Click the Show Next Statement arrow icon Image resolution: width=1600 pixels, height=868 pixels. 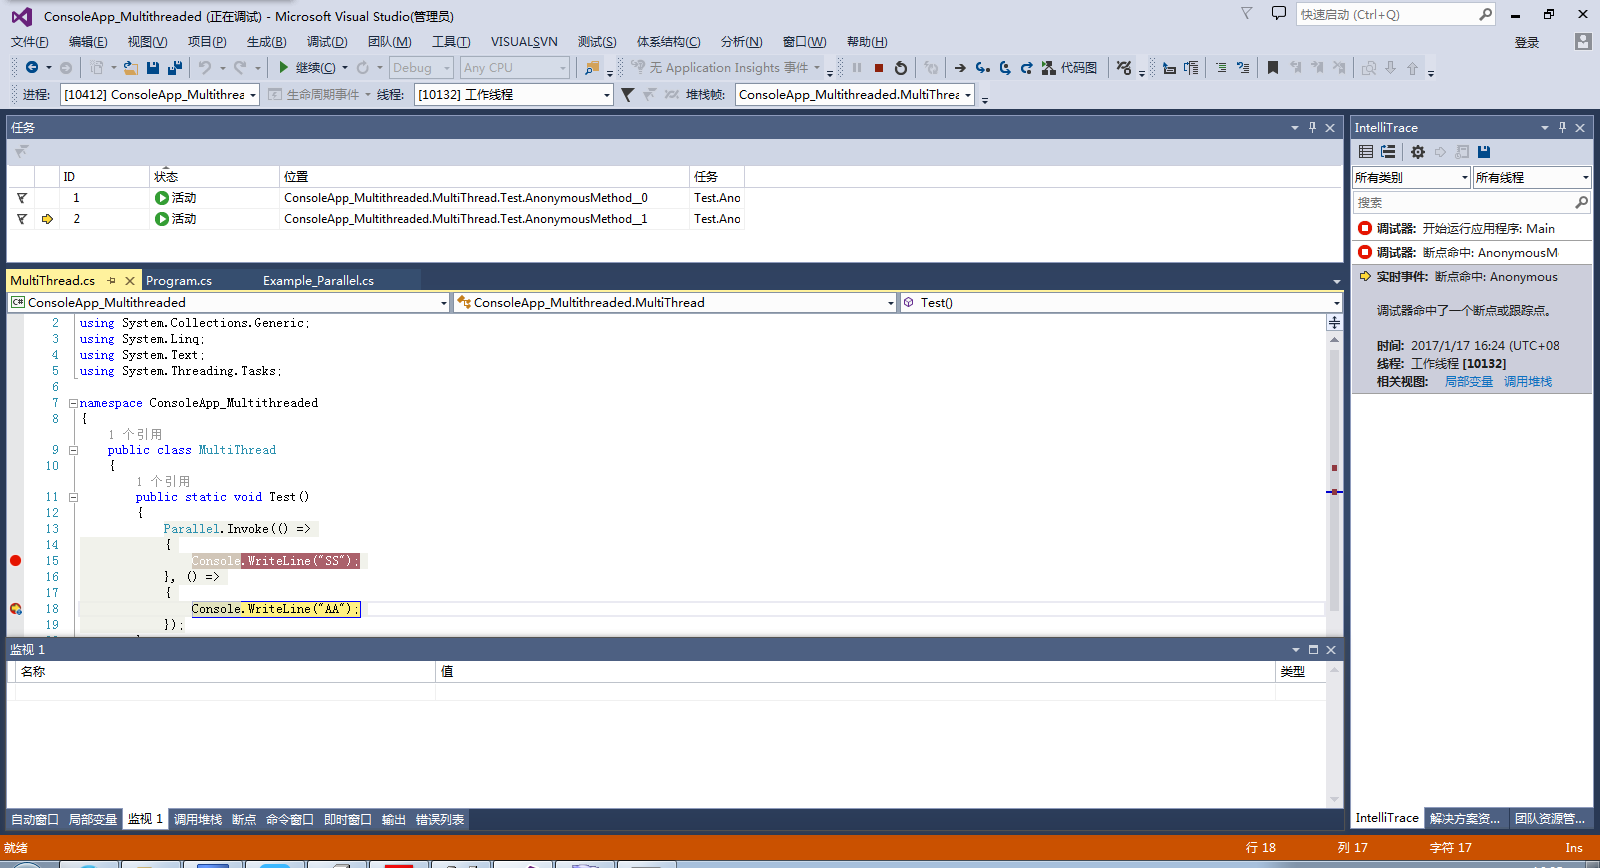960,67
